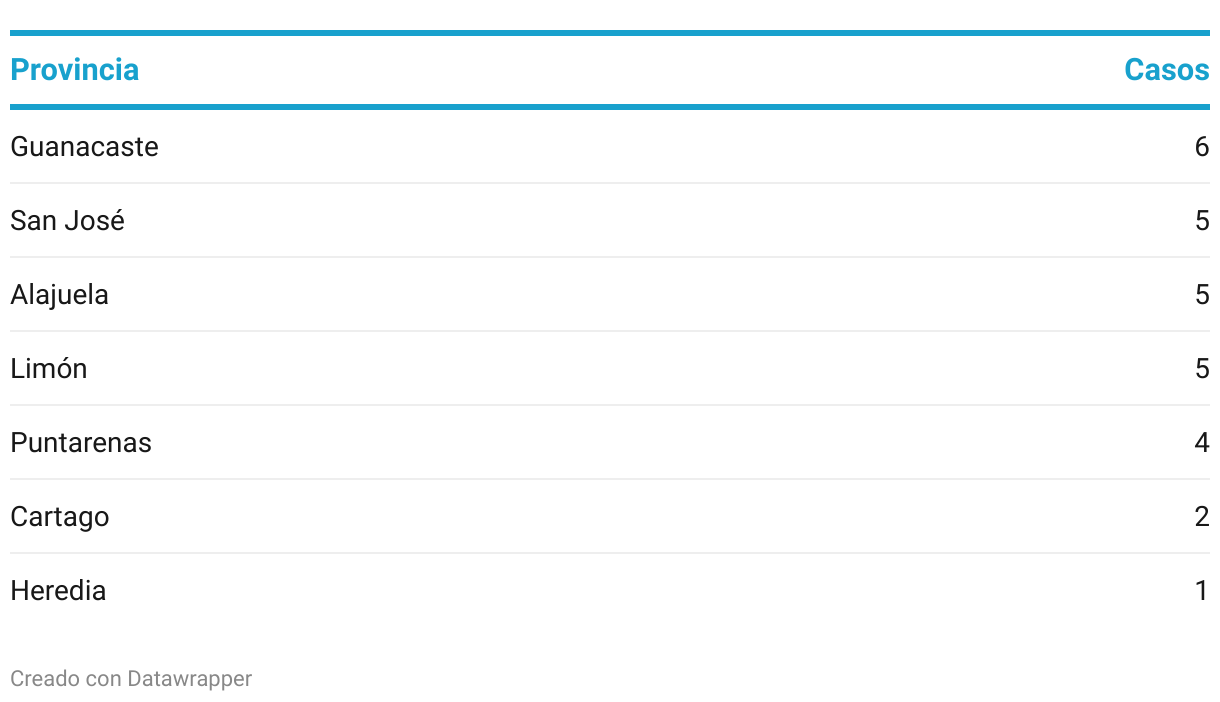Click the blue line beneath the header
Viewport: 1220px width, 702px height.
tap(610, 106)
